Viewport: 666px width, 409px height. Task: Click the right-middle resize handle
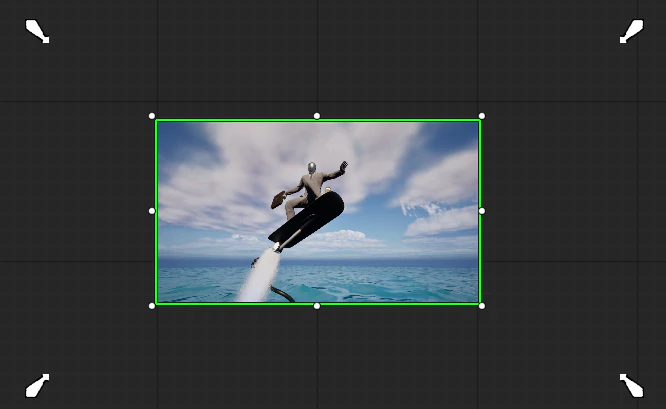pyautogui.click(x=482, y=211)
